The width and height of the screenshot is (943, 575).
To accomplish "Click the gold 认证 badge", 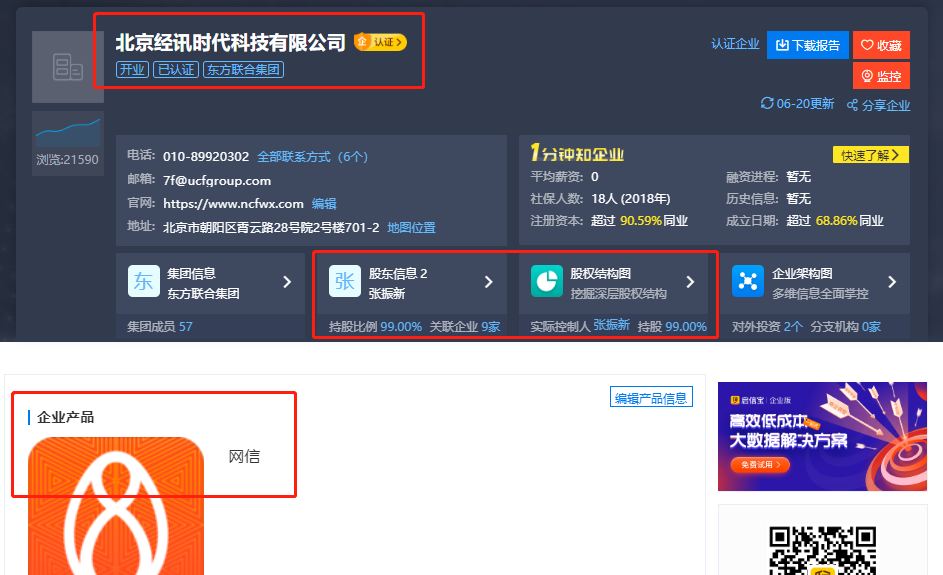I will (x=380, y=42).
